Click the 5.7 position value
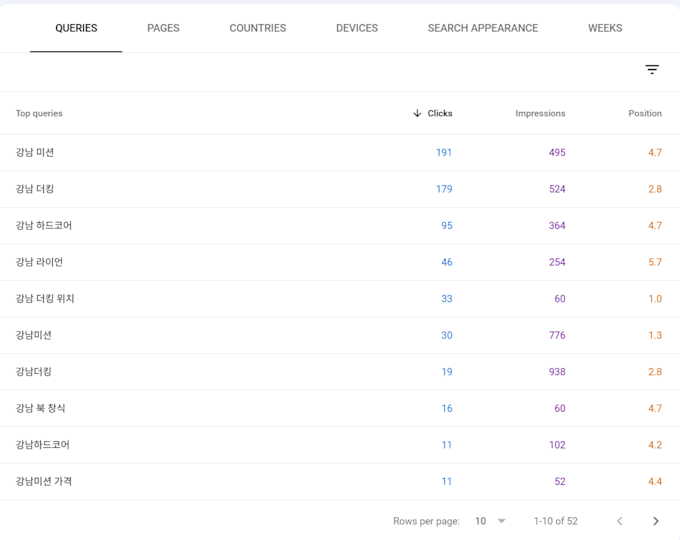The height and width of the screenshot is (540, 680). pyautogui.click(x=655, y=262)
